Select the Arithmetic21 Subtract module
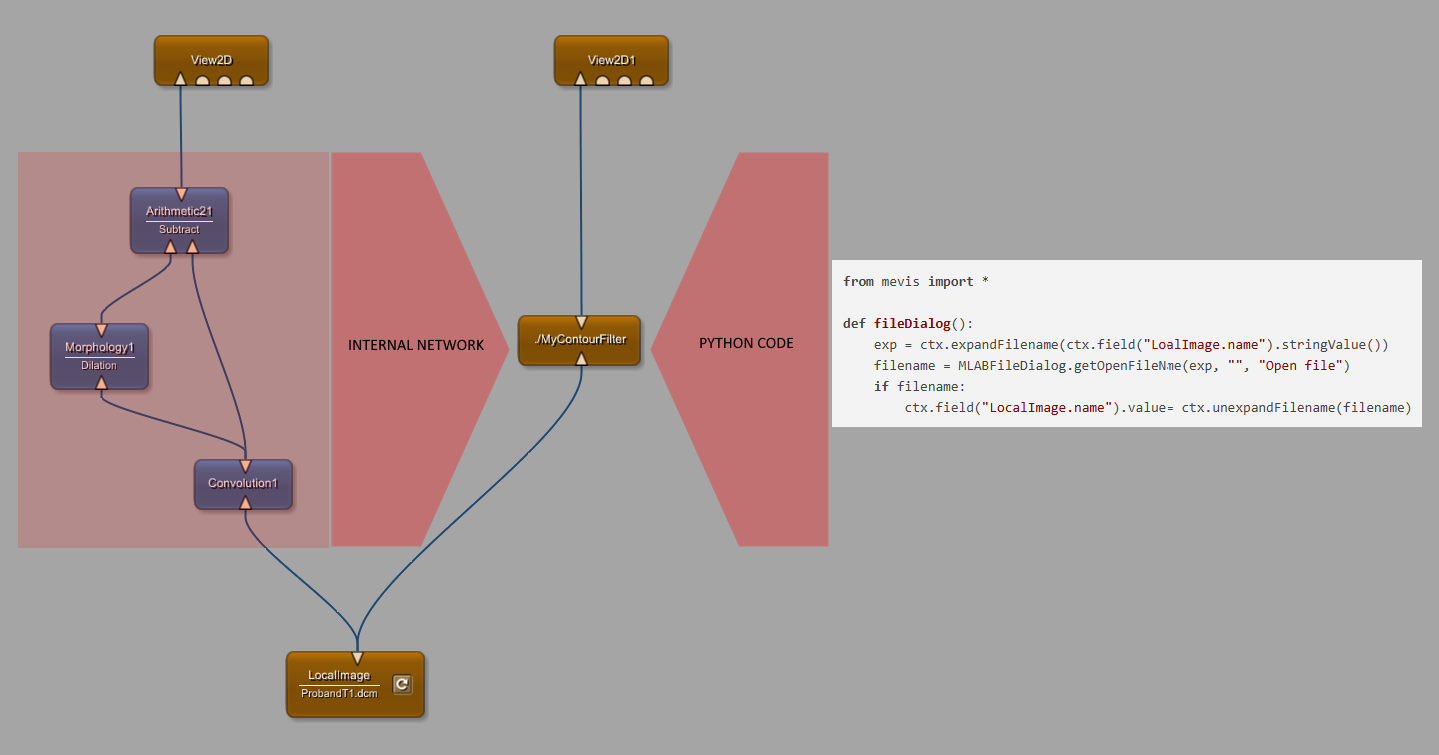This screenshot has width=1439, height=755. click(x=179, y=220)
